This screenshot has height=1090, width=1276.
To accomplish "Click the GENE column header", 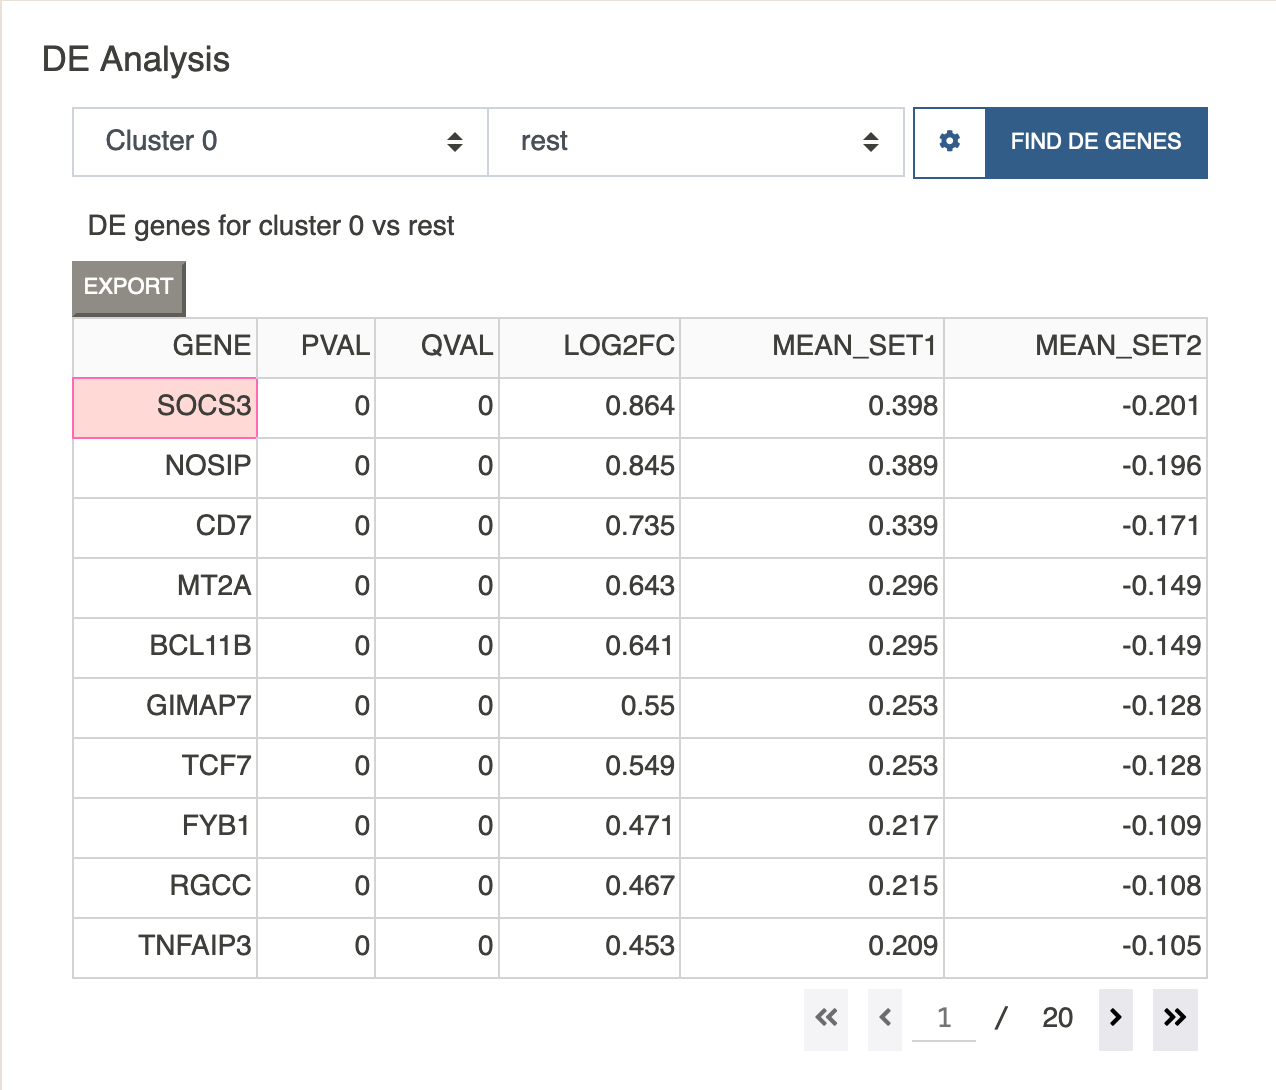I will tap(165, 347).
